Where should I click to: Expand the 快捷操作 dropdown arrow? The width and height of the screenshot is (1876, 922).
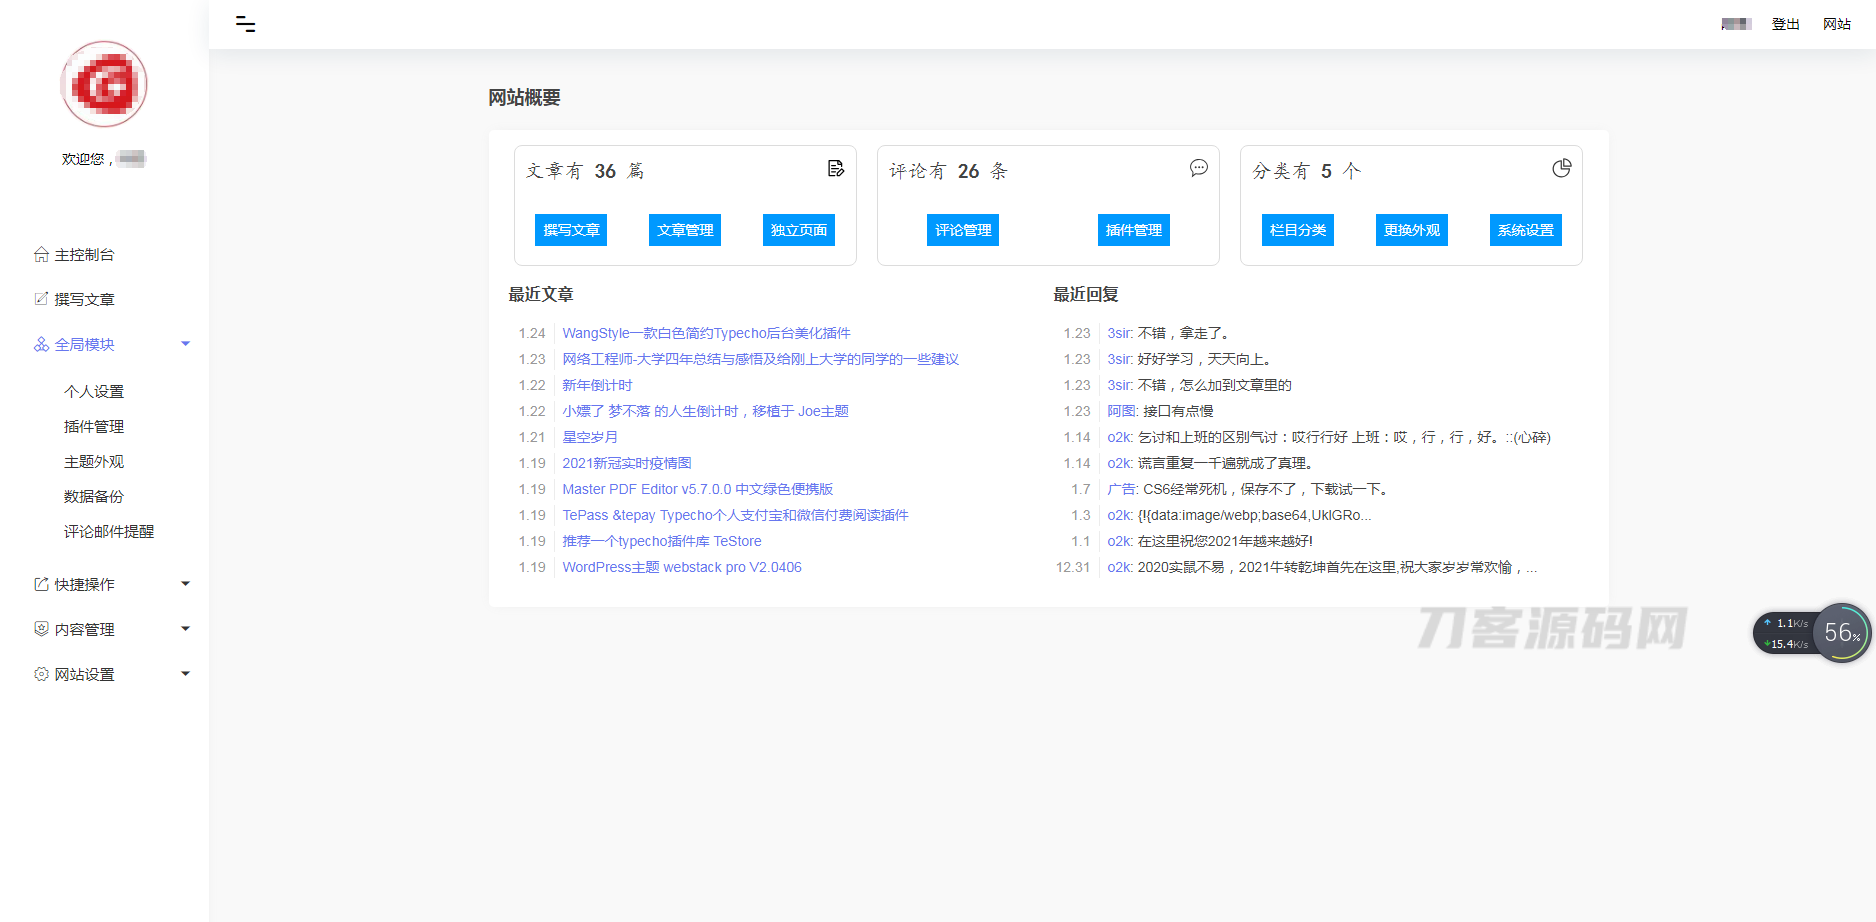pos(185,584)
